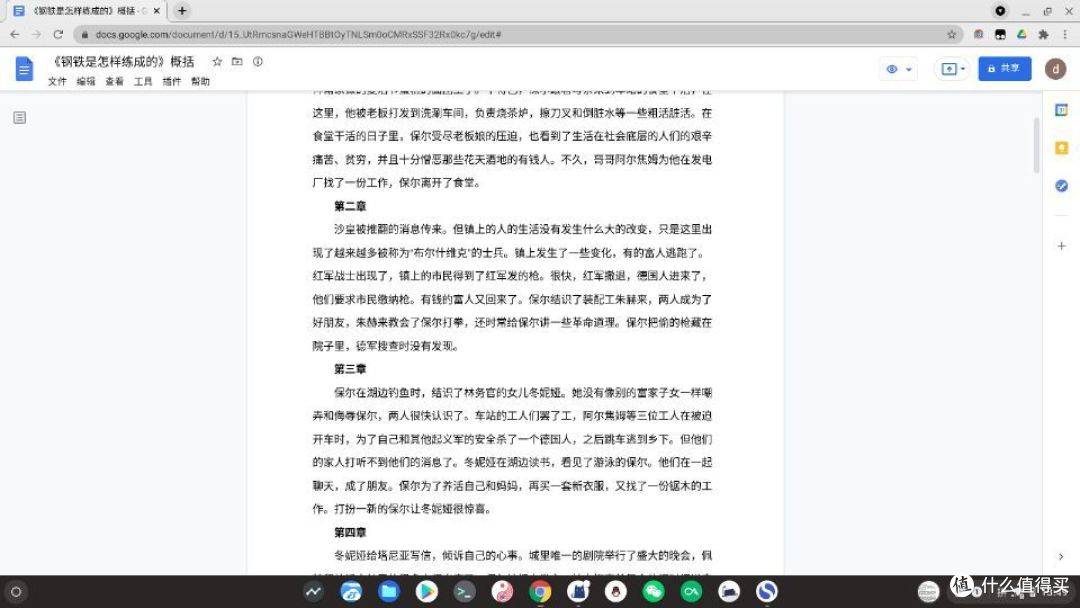Click the first extension icon beside the bookmark star
1080x608 pixels.
coord(978,34)
